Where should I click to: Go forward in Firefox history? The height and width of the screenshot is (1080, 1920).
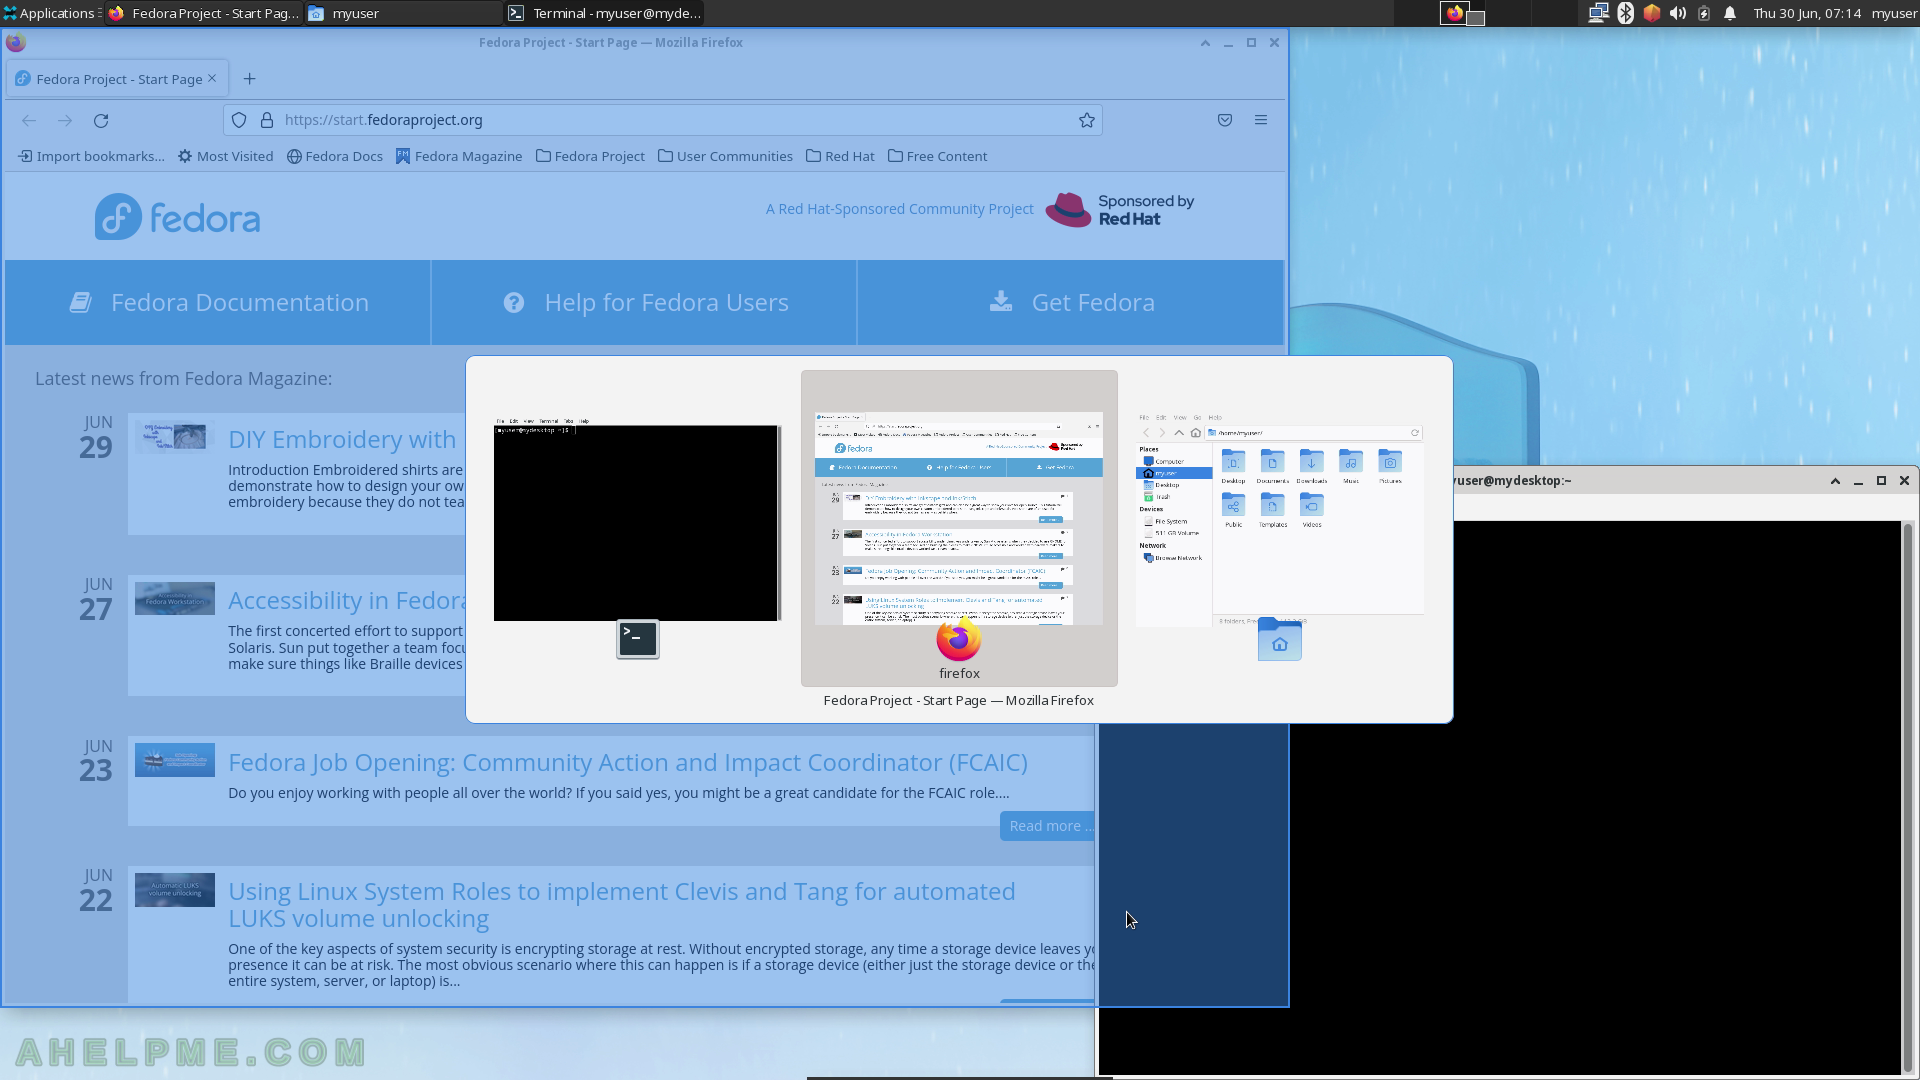pos(65,120)
